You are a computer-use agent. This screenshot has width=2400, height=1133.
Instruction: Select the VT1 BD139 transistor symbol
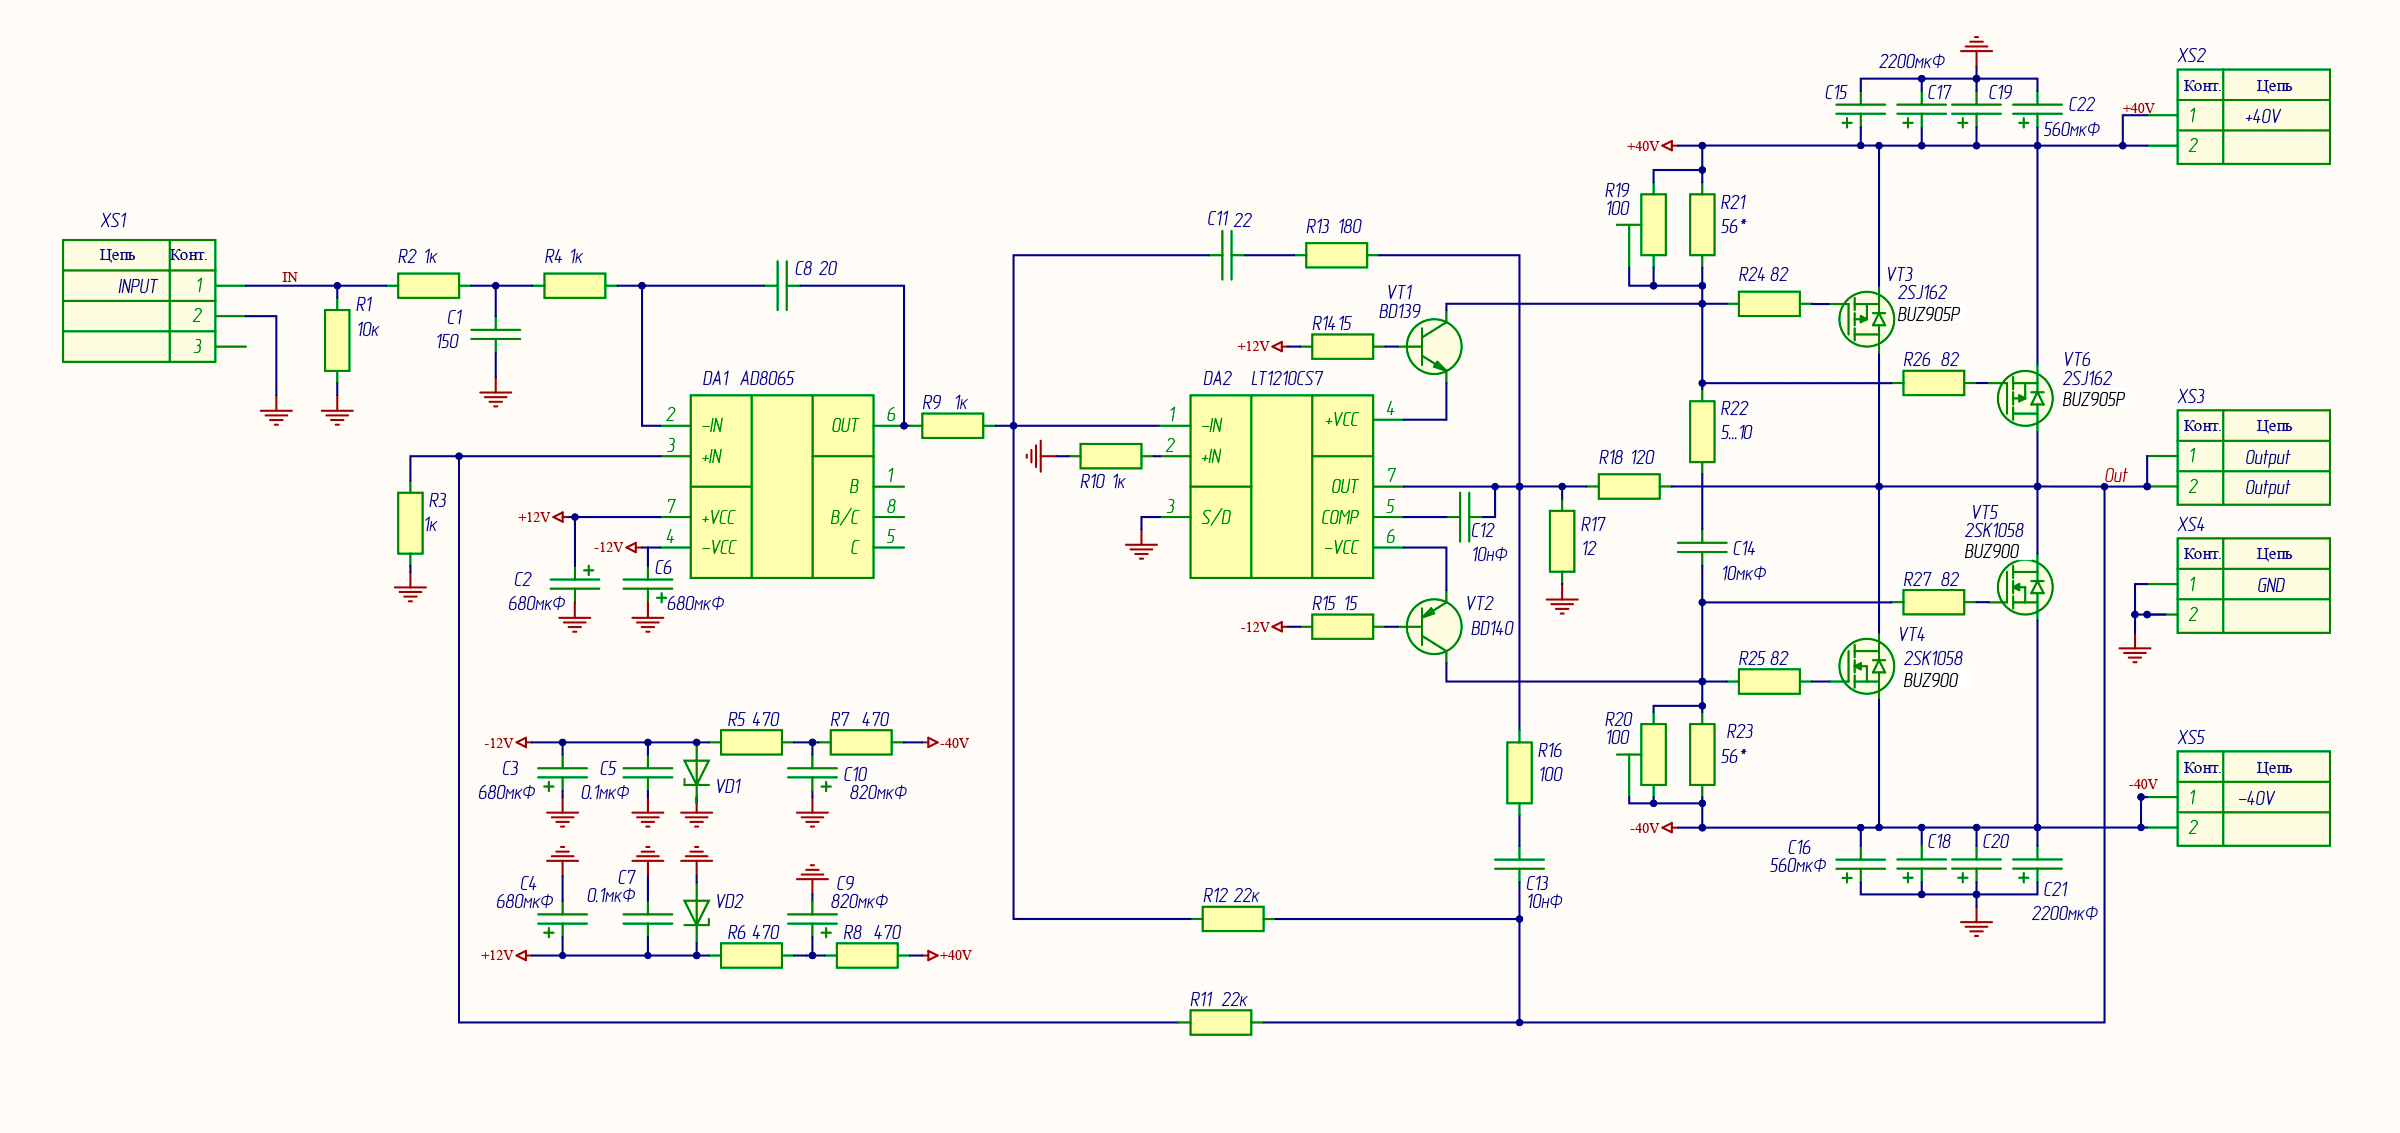pos(1434,347)
